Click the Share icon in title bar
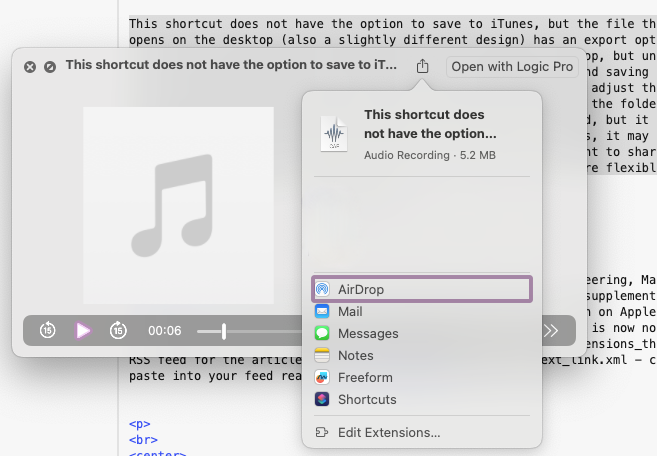This screenshot has height=456, width=657. (422, 66)
